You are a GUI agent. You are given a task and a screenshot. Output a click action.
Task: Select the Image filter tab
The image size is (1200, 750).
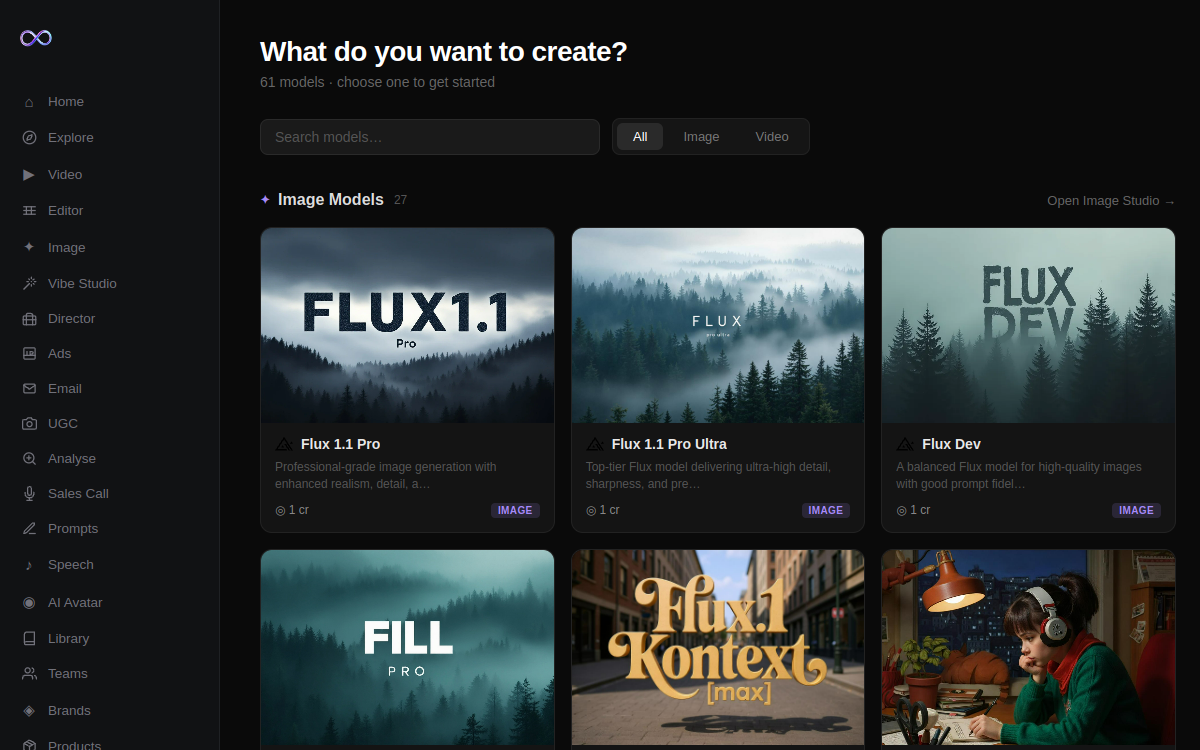pos(701,137)
